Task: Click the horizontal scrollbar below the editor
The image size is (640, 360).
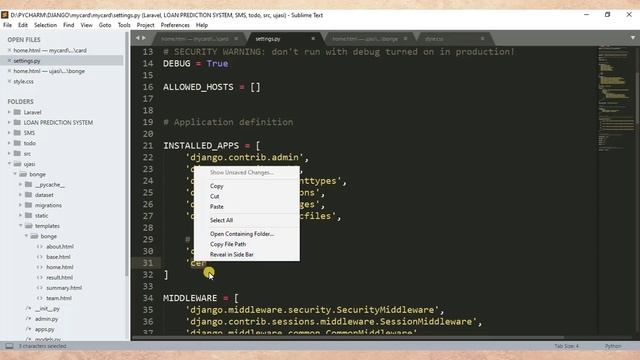Action: (349, 338)
